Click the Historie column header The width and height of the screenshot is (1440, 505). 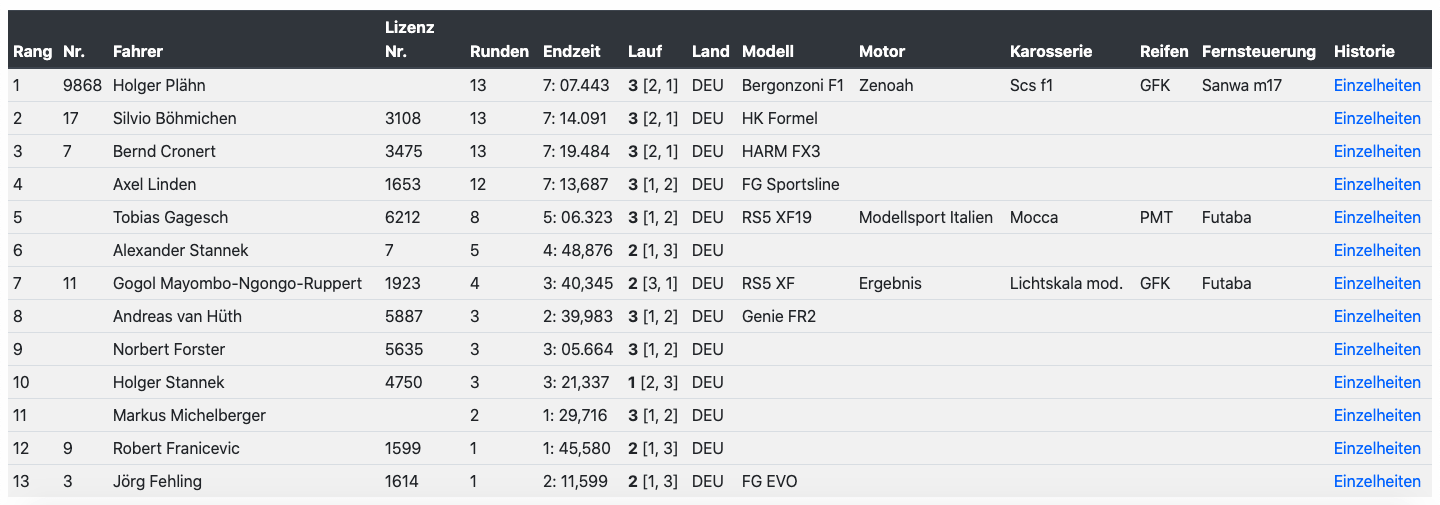pos(1364,52)
